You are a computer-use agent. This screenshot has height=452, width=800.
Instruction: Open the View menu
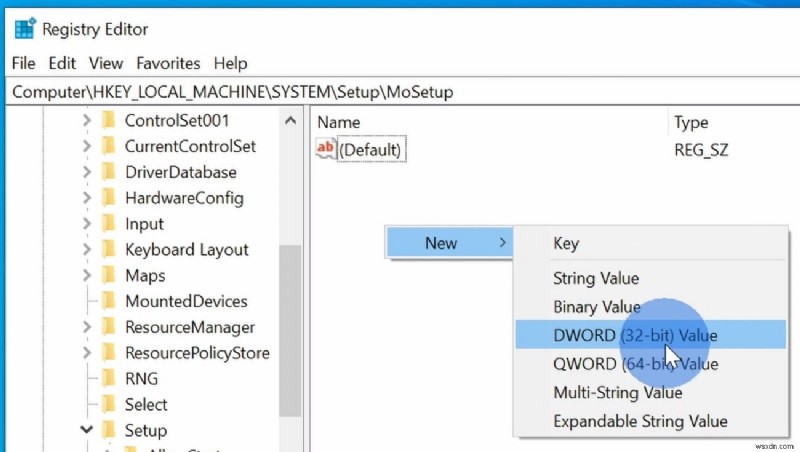click(x=106, y=63)
